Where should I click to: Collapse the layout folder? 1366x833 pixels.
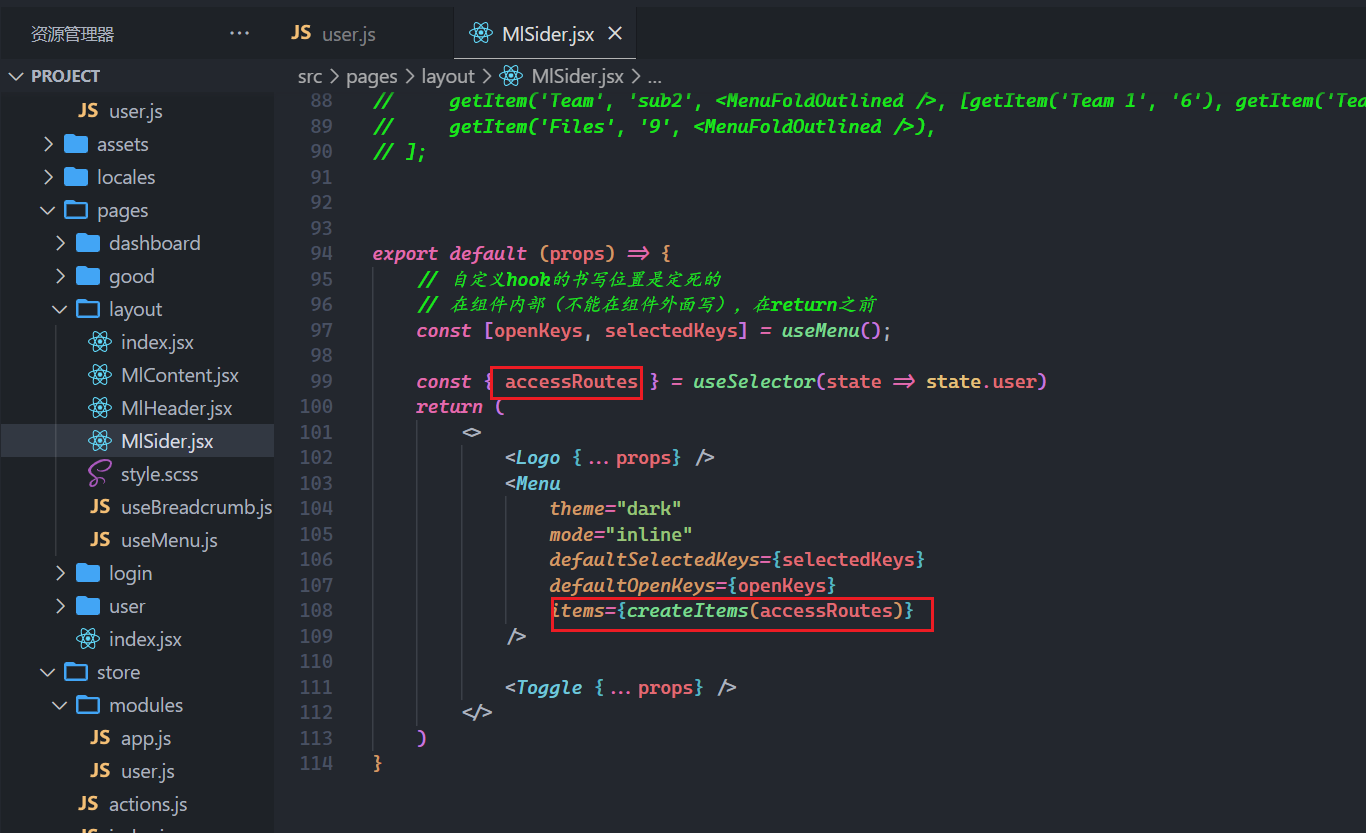pos(61,310)
